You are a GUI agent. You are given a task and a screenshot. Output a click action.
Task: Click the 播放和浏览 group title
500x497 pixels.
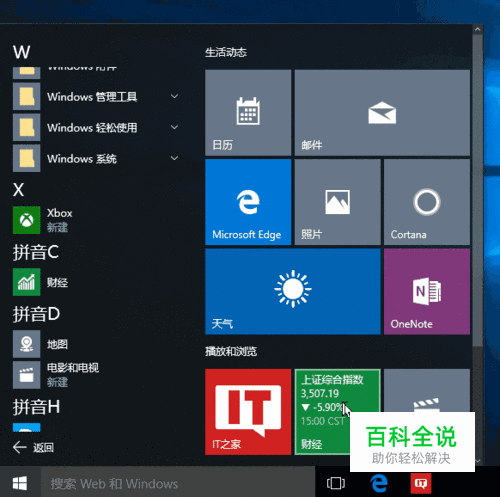click(x=231, y=351)
